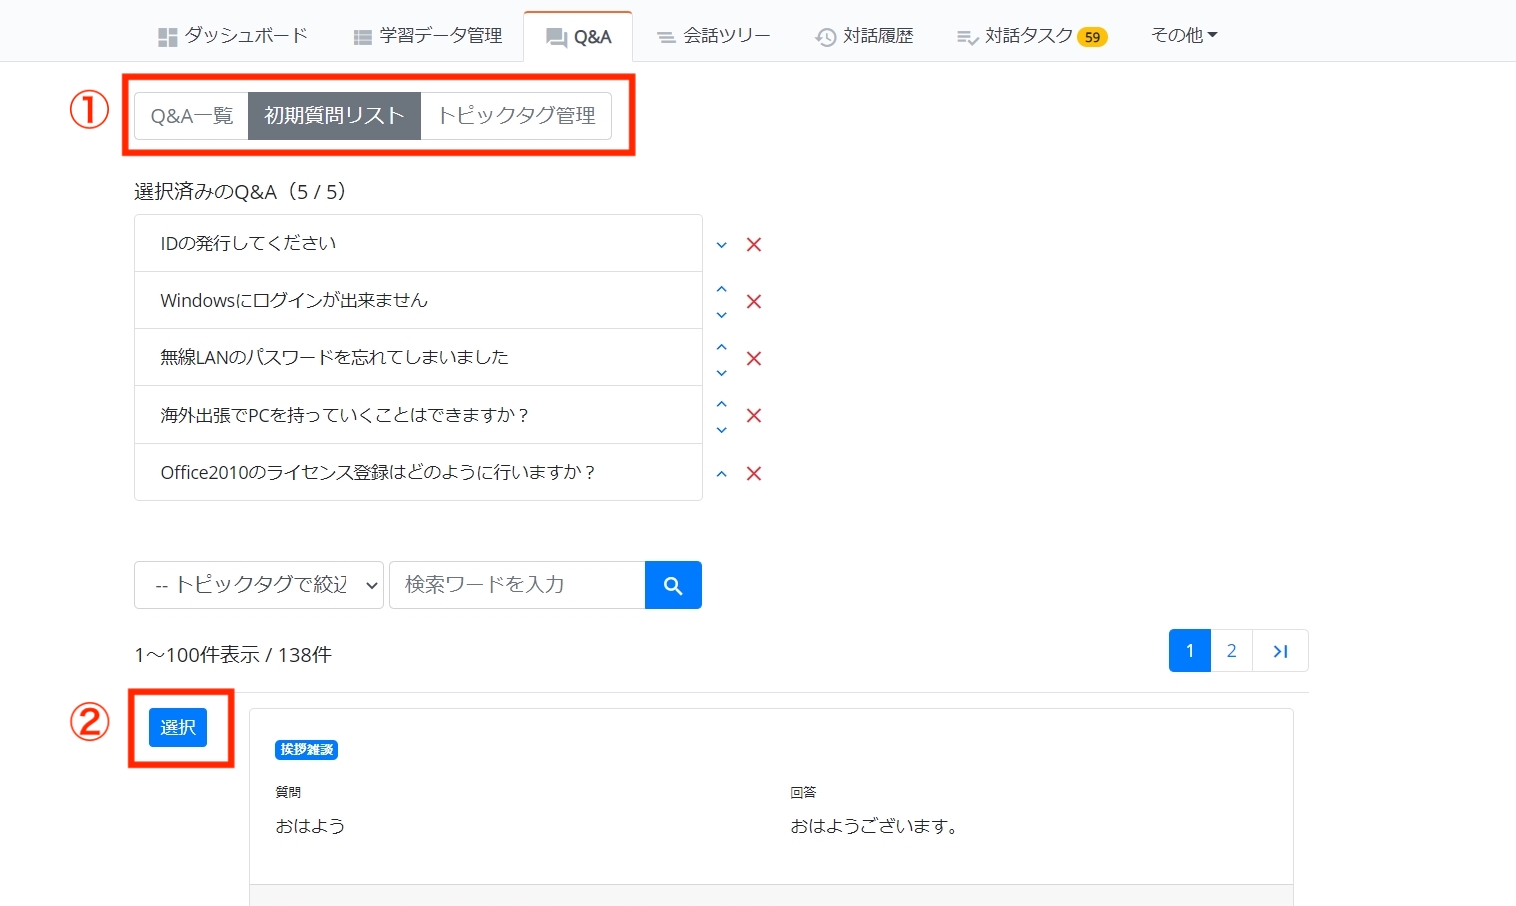Remove 'Windowsにログインが出来ません' with red X
1516x906 pixels.
(x=754, y=302)
